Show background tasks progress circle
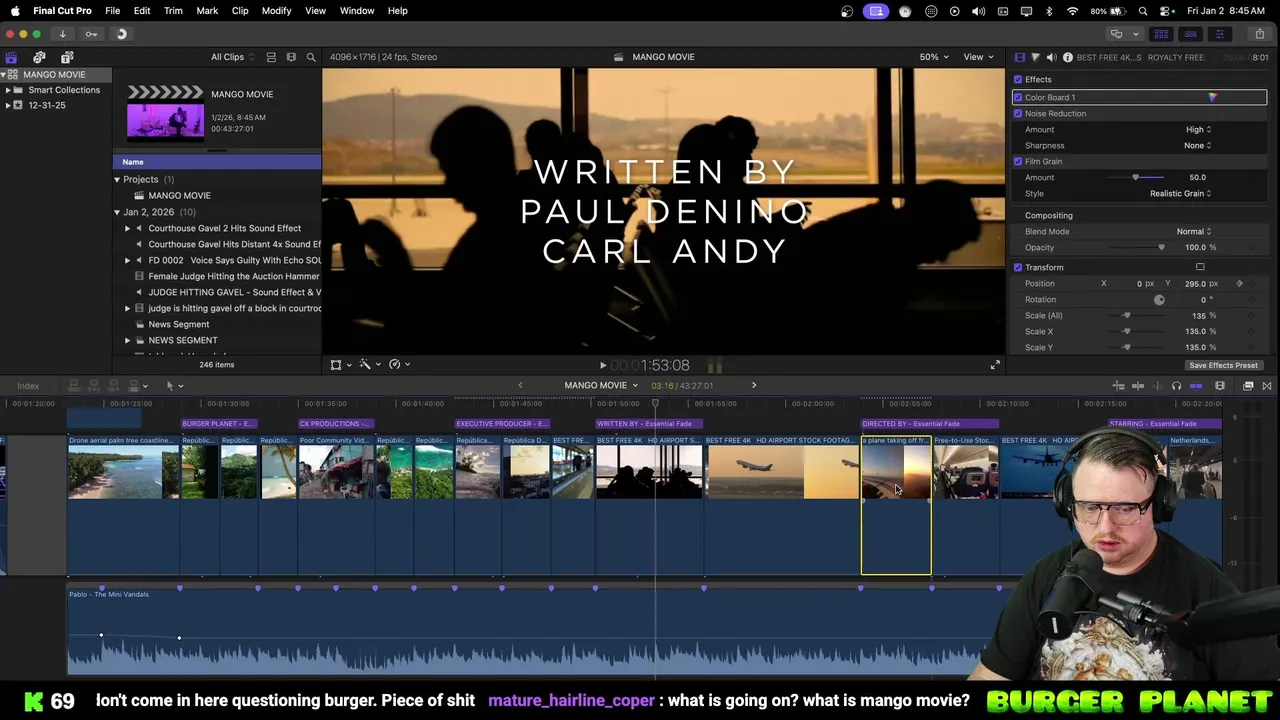Image resolution: width=1280 pixels, height=720 pixels. point(121,34)
